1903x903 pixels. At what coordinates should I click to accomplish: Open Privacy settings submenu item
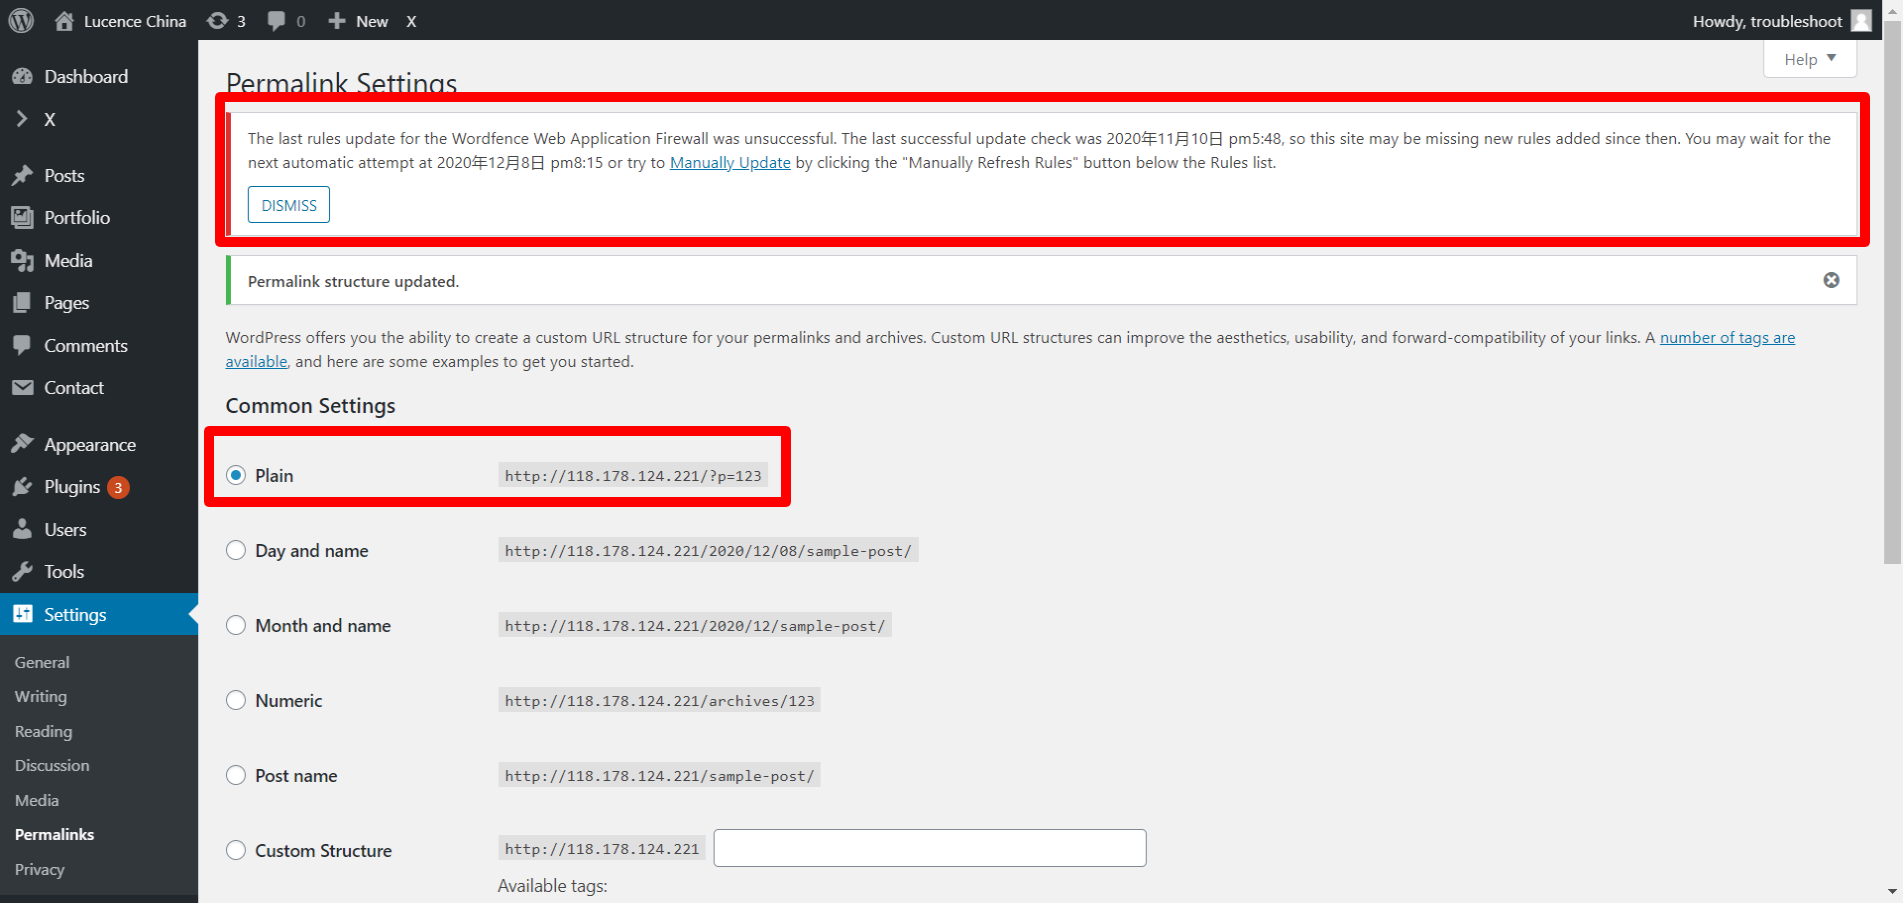click(x=39, y=869)
